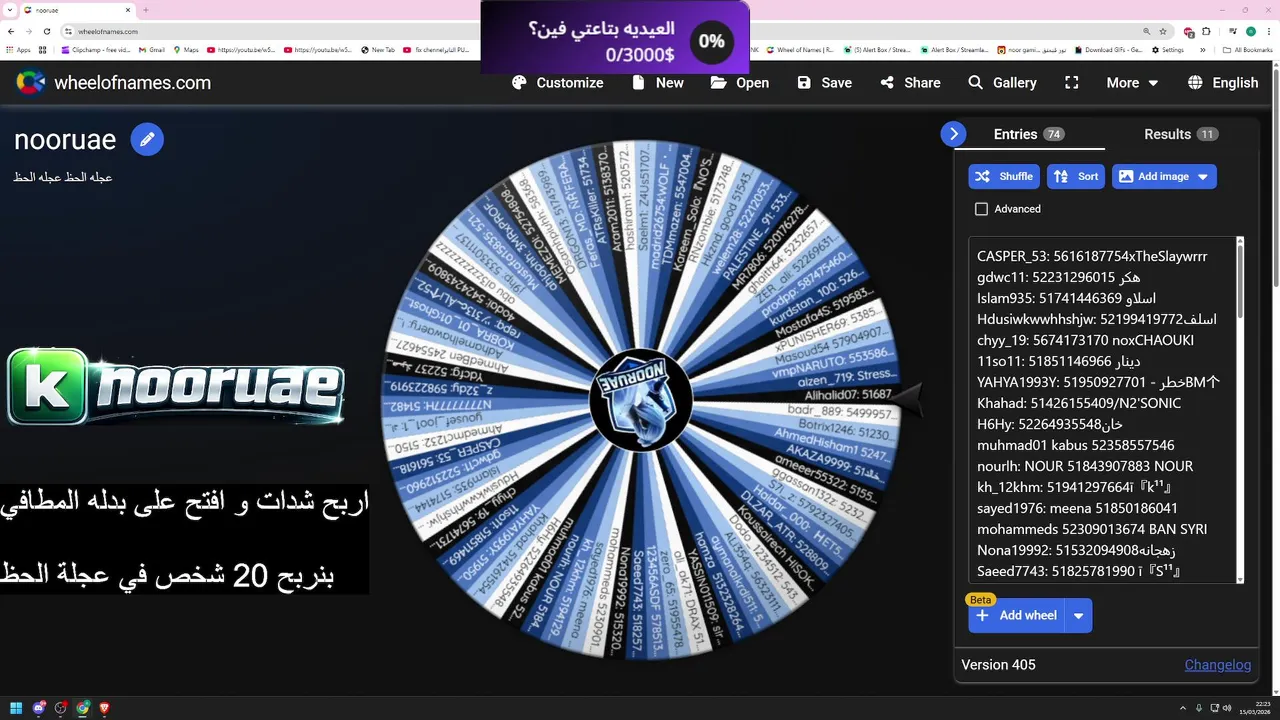Viewport: 1280px width, 720px height.
Task: Click the wheelofnames.com logo
Action: [114, 83]
